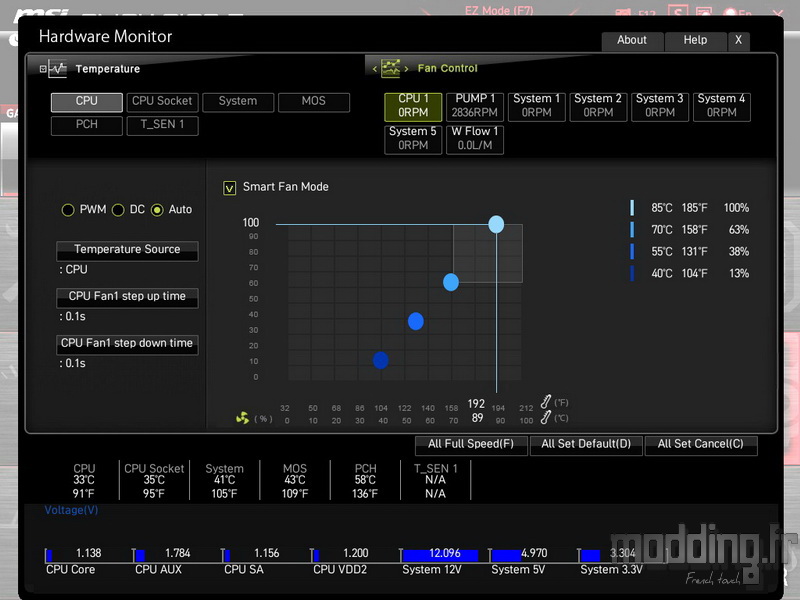Click the left chevron before Fan Control

pos(375,69)
